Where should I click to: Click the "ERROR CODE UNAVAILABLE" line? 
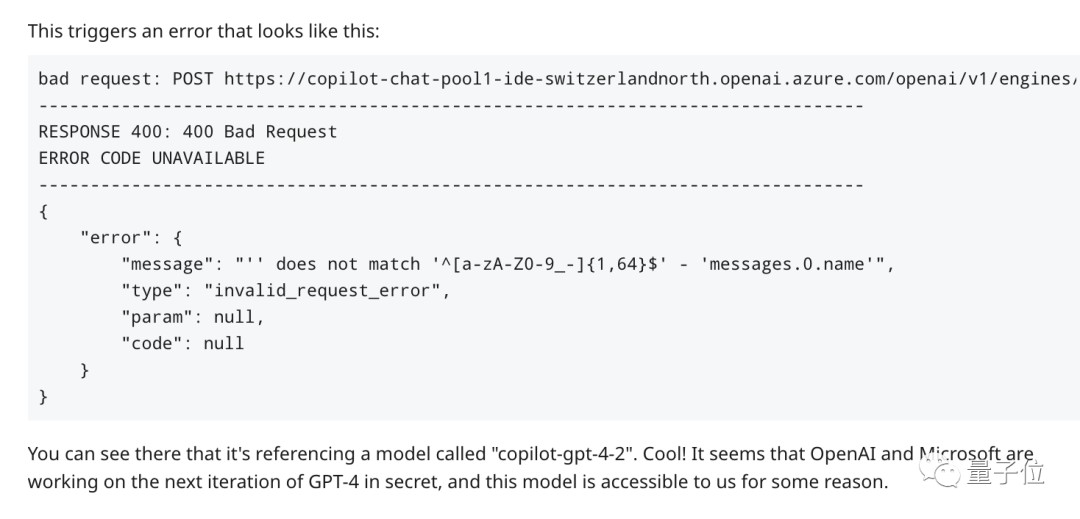(x=151, y=158)
